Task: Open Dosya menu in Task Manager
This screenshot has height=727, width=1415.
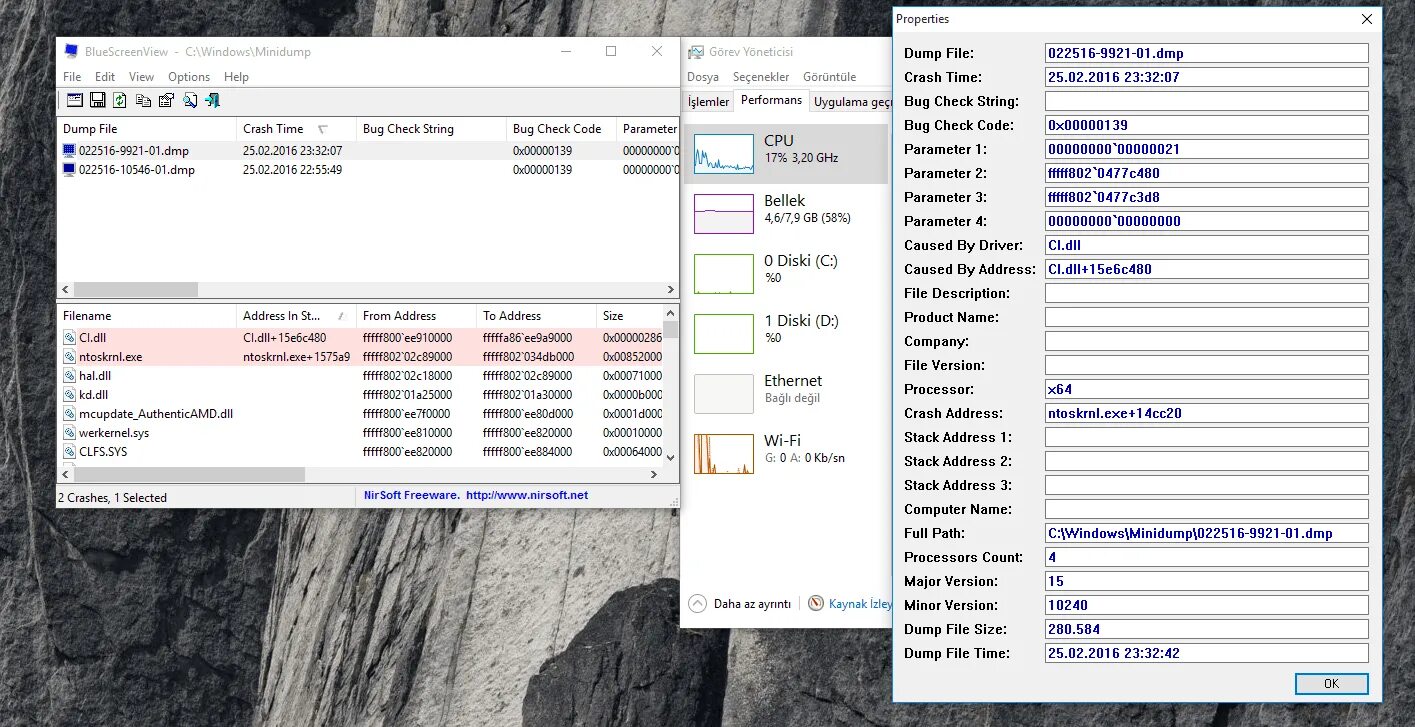Action: 703,77
